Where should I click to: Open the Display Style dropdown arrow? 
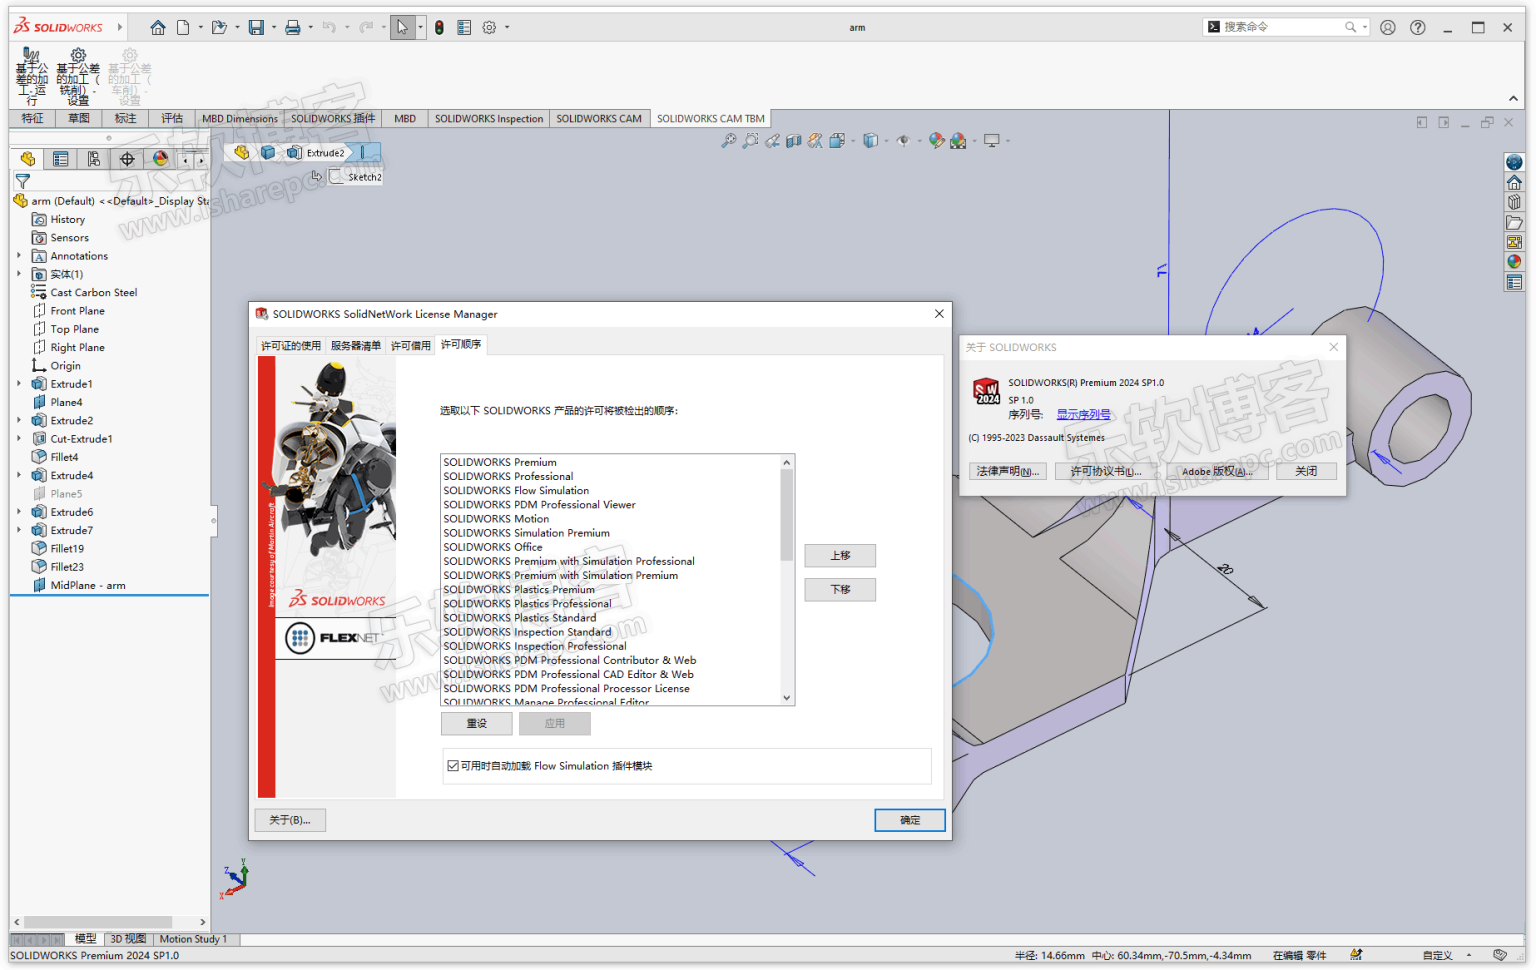tap(886, 141)
